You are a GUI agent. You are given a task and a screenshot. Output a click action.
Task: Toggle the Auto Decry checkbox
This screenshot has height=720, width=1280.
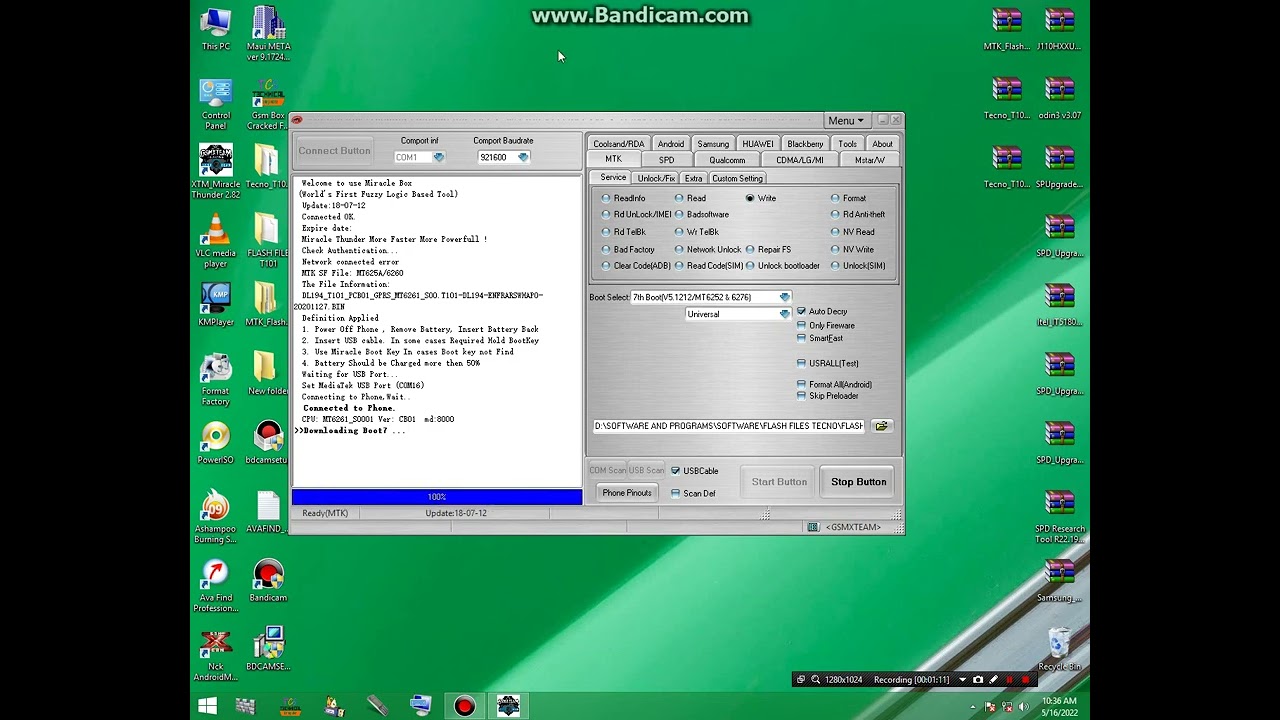tap(822, 312)
